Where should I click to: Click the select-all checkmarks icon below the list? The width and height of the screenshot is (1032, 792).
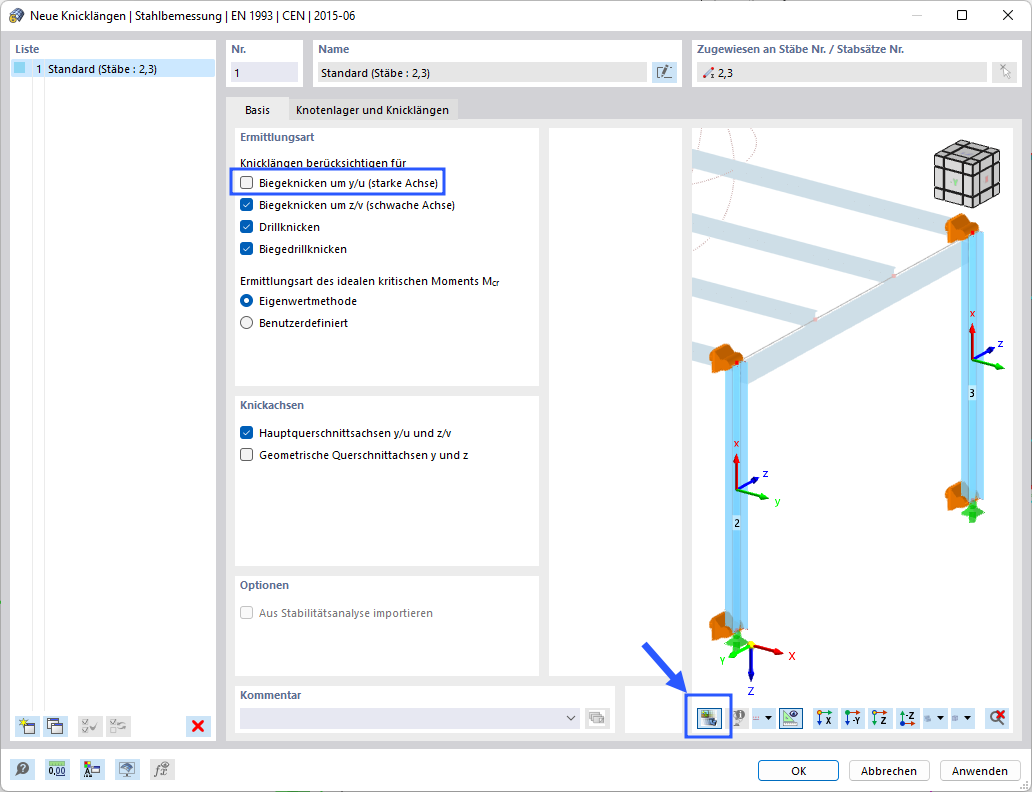pyautogui.click(x=90, y=726)
